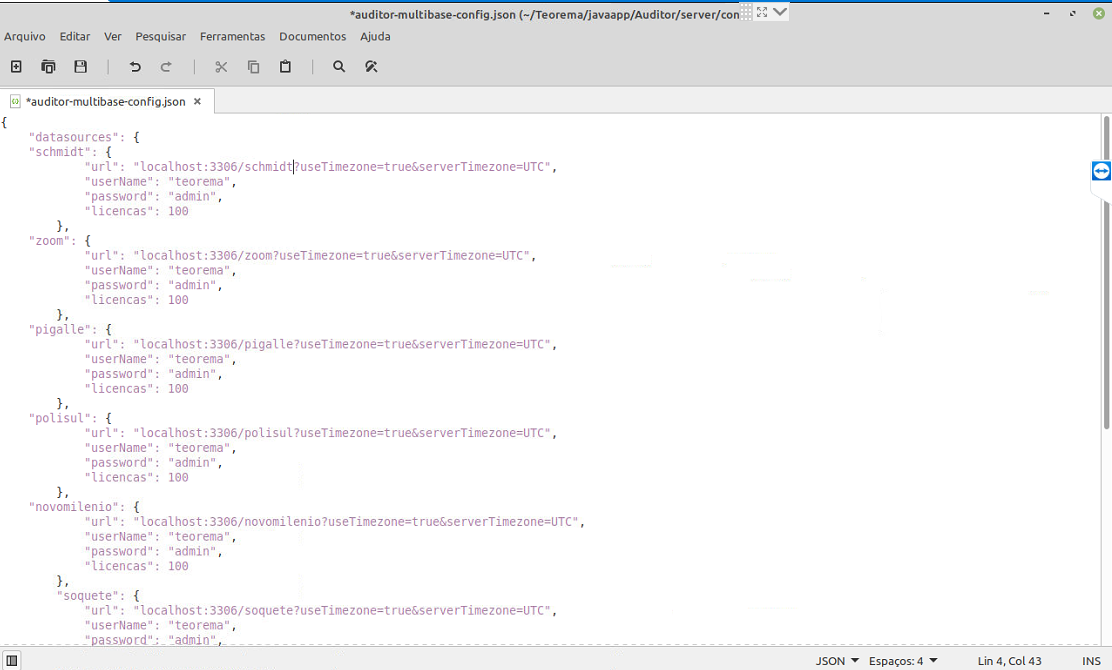
Task: Toggle side panel icon in status bar
Action: click(x=11, y=661)
